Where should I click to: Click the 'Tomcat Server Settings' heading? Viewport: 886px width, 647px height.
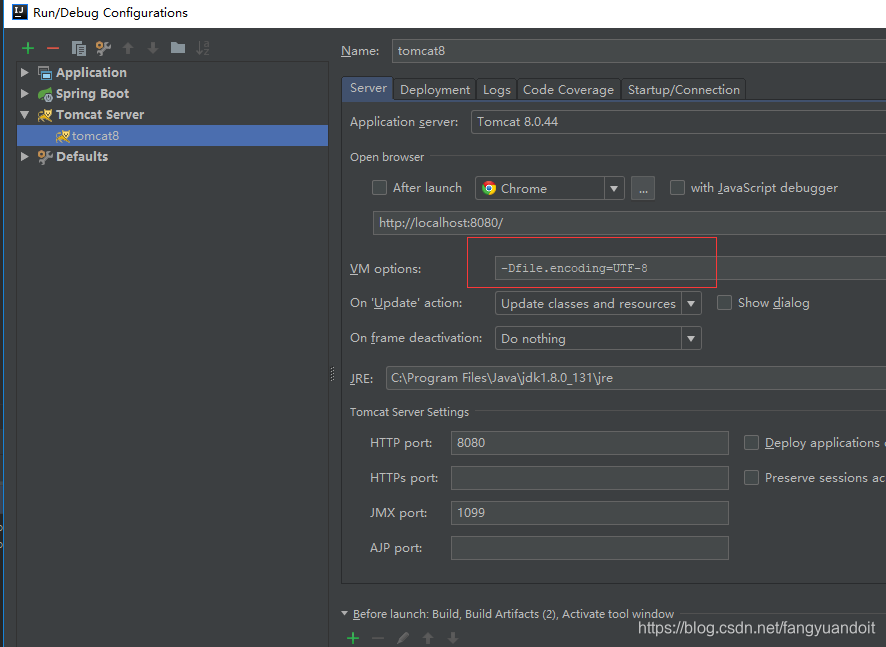coord(409,412)
